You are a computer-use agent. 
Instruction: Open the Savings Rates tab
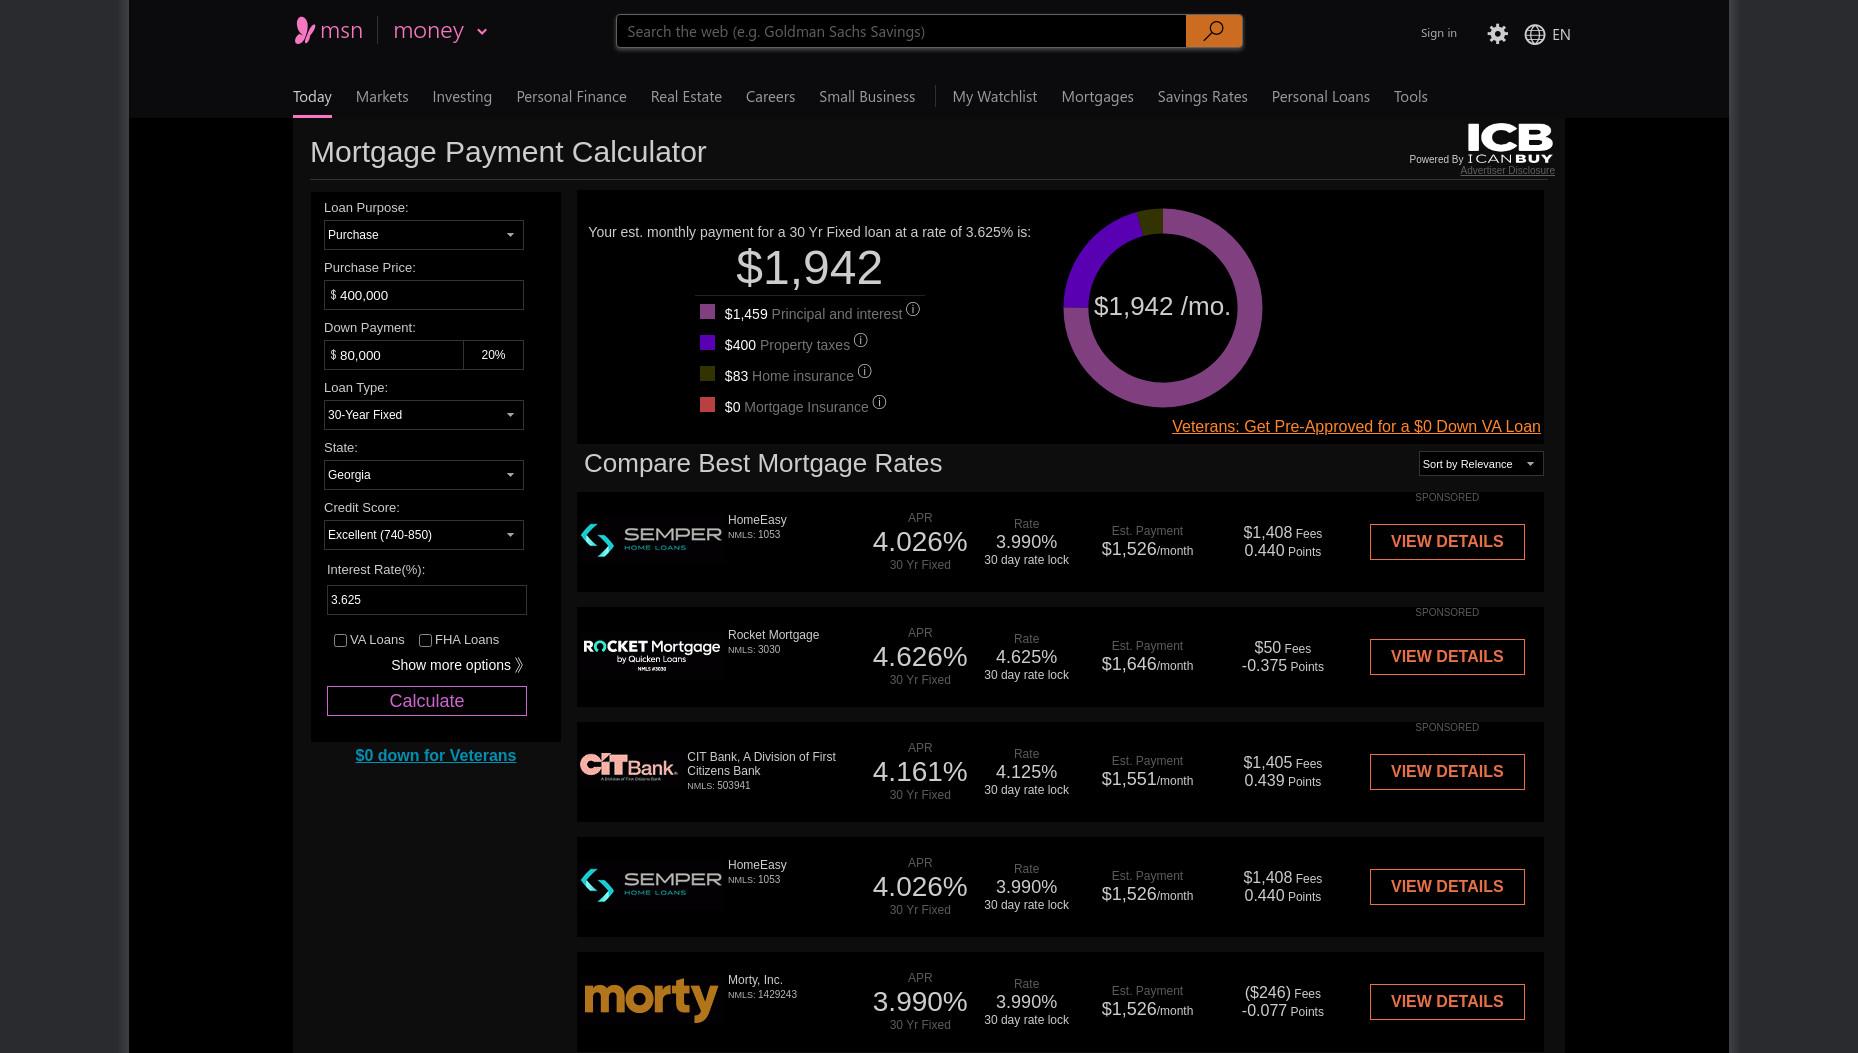click(1202, 96)
